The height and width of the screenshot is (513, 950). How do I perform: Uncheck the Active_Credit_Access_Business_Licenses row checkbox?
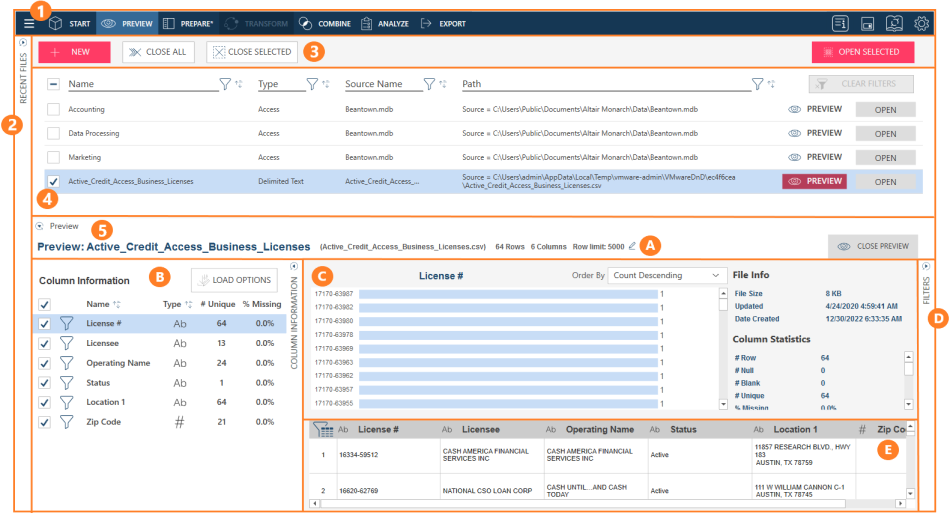53,182
